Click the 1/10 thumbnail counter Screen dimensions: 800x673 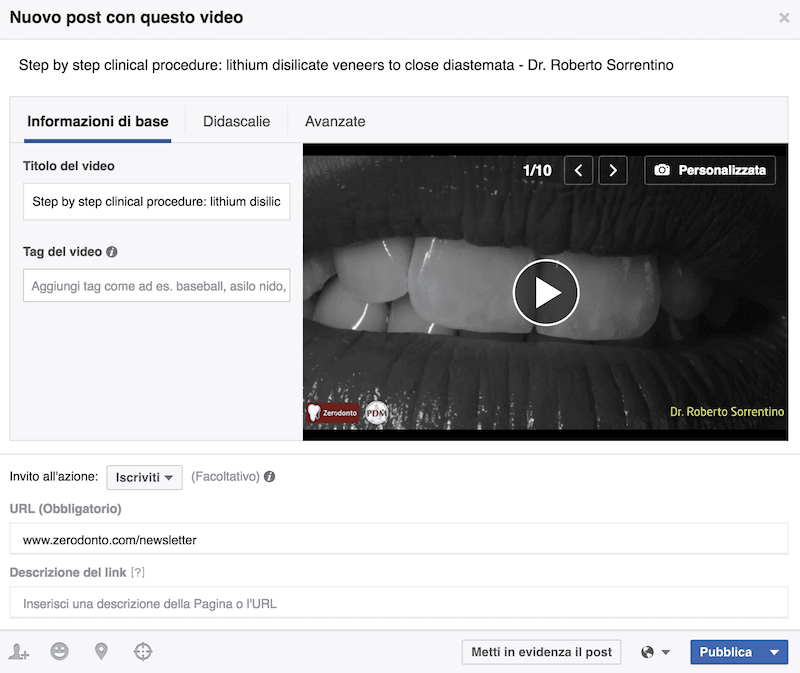[537, 170]
